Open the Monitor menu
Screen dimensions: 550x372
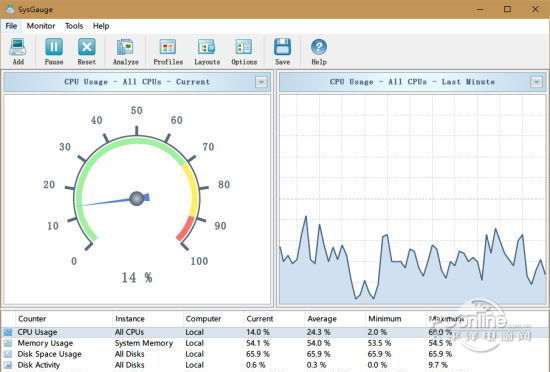click(41, 26)
